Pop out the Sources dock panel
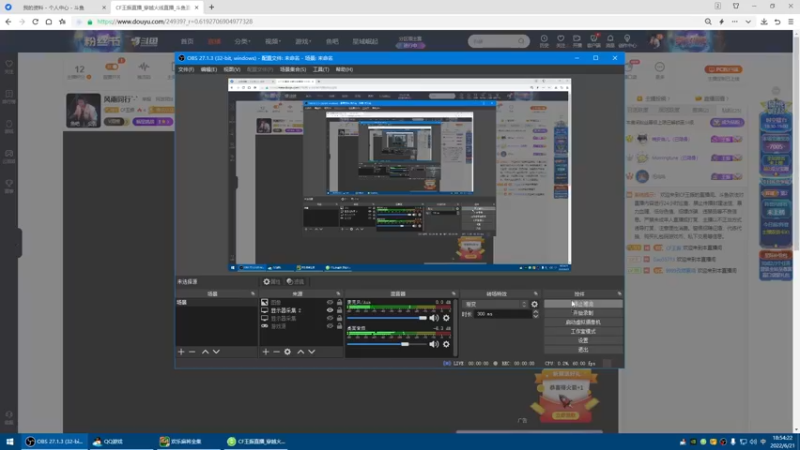The image size is (800, 450). pyautogui.click(x=338, y=294)
